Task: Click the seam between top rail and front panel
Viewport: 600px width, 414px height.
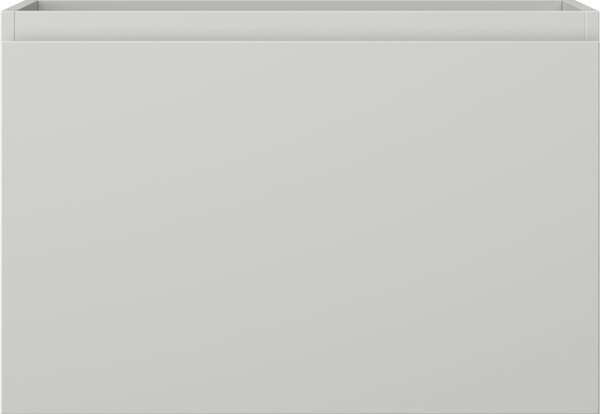Action: [x=300, y=41]
